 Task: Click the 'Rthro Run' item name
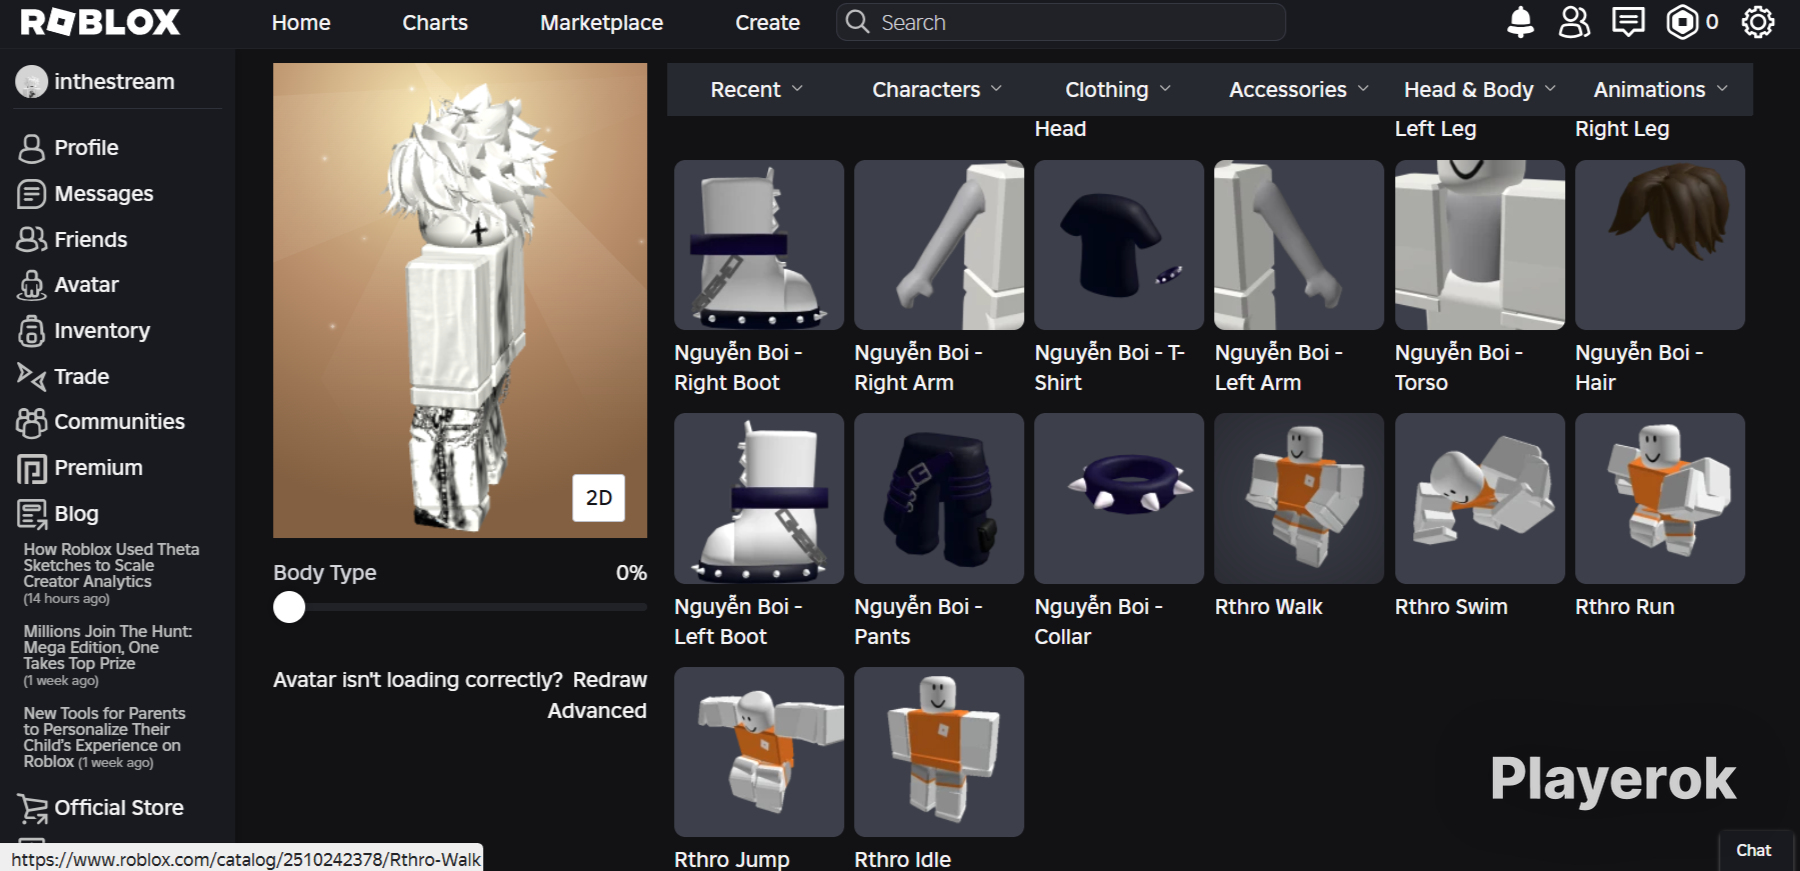point(1625,607)
